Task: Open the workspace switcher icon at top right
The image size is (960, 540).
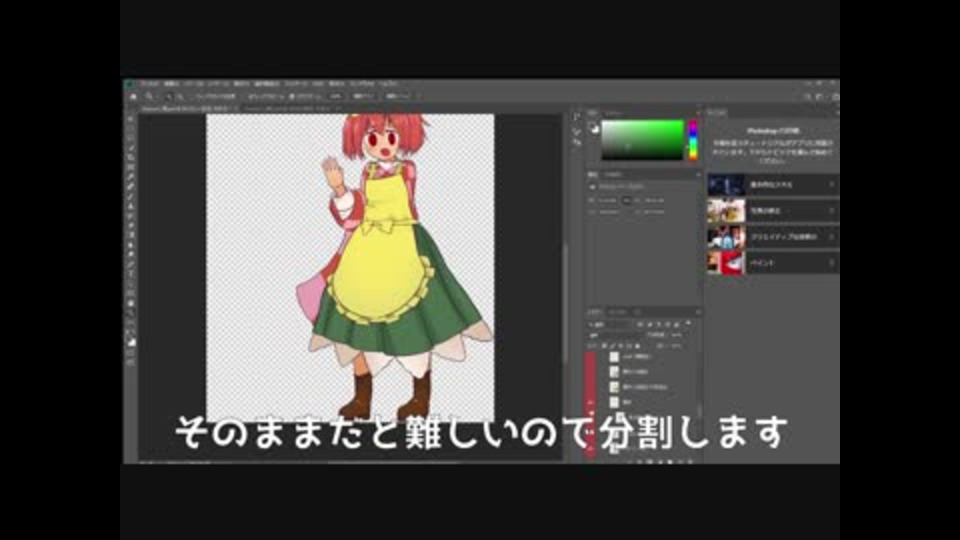Action: point(820,97)
